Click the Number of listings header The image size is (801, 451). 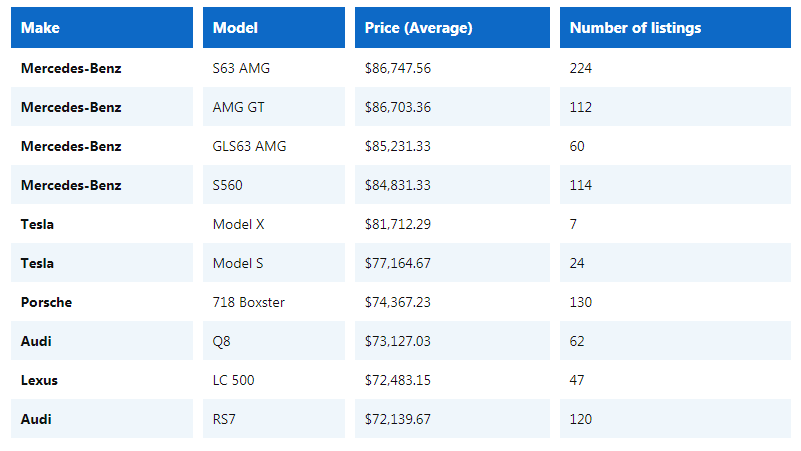(x=675, y=28)
